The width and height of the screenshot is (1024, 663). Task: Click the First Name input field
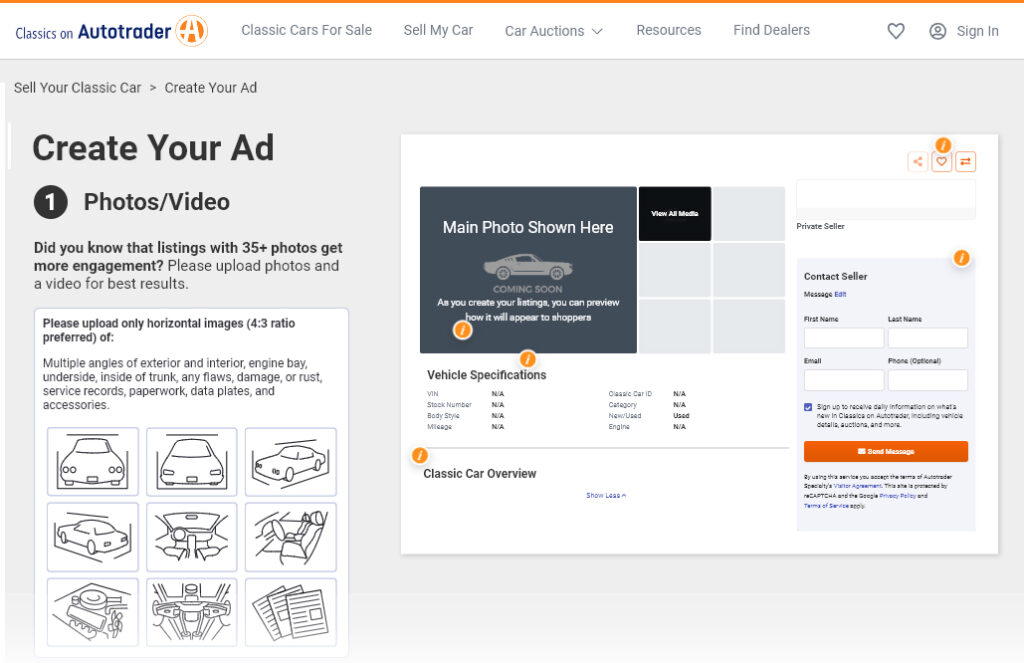coord(843,338)
